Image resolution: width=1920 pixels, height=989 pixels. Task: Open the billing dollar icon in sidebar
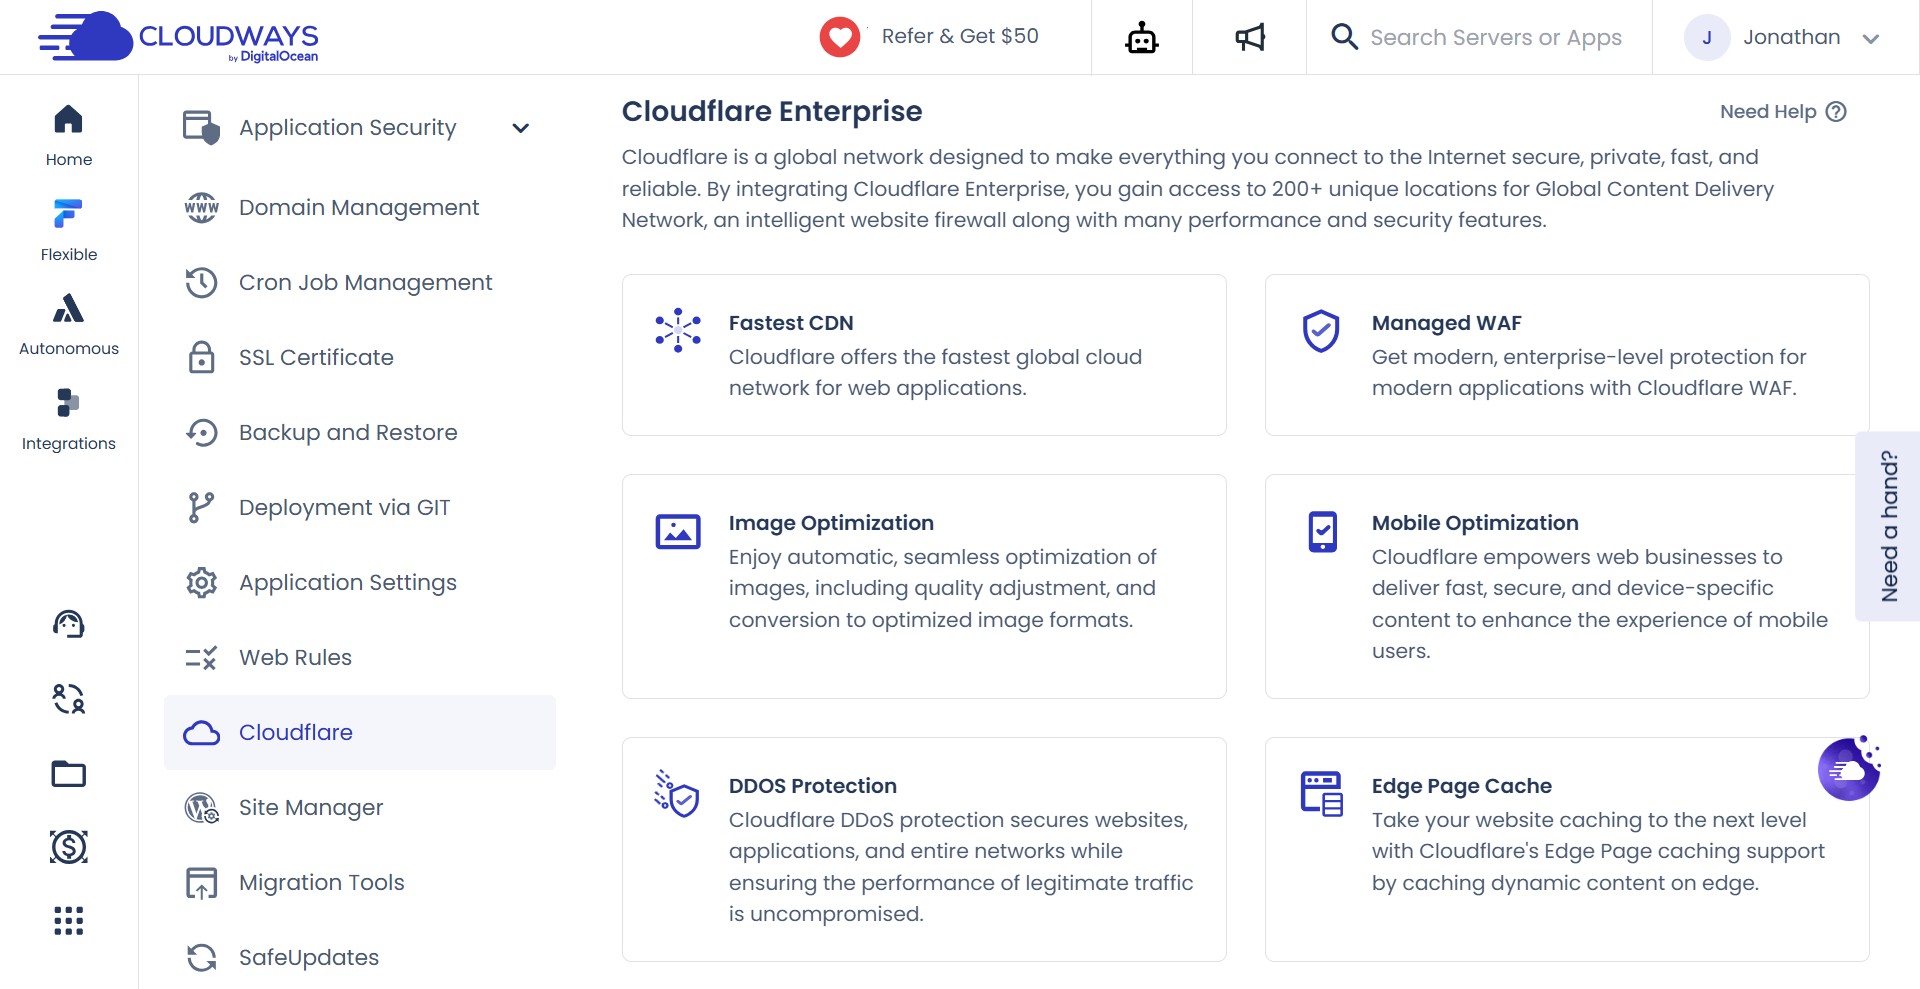coord(67,847)
